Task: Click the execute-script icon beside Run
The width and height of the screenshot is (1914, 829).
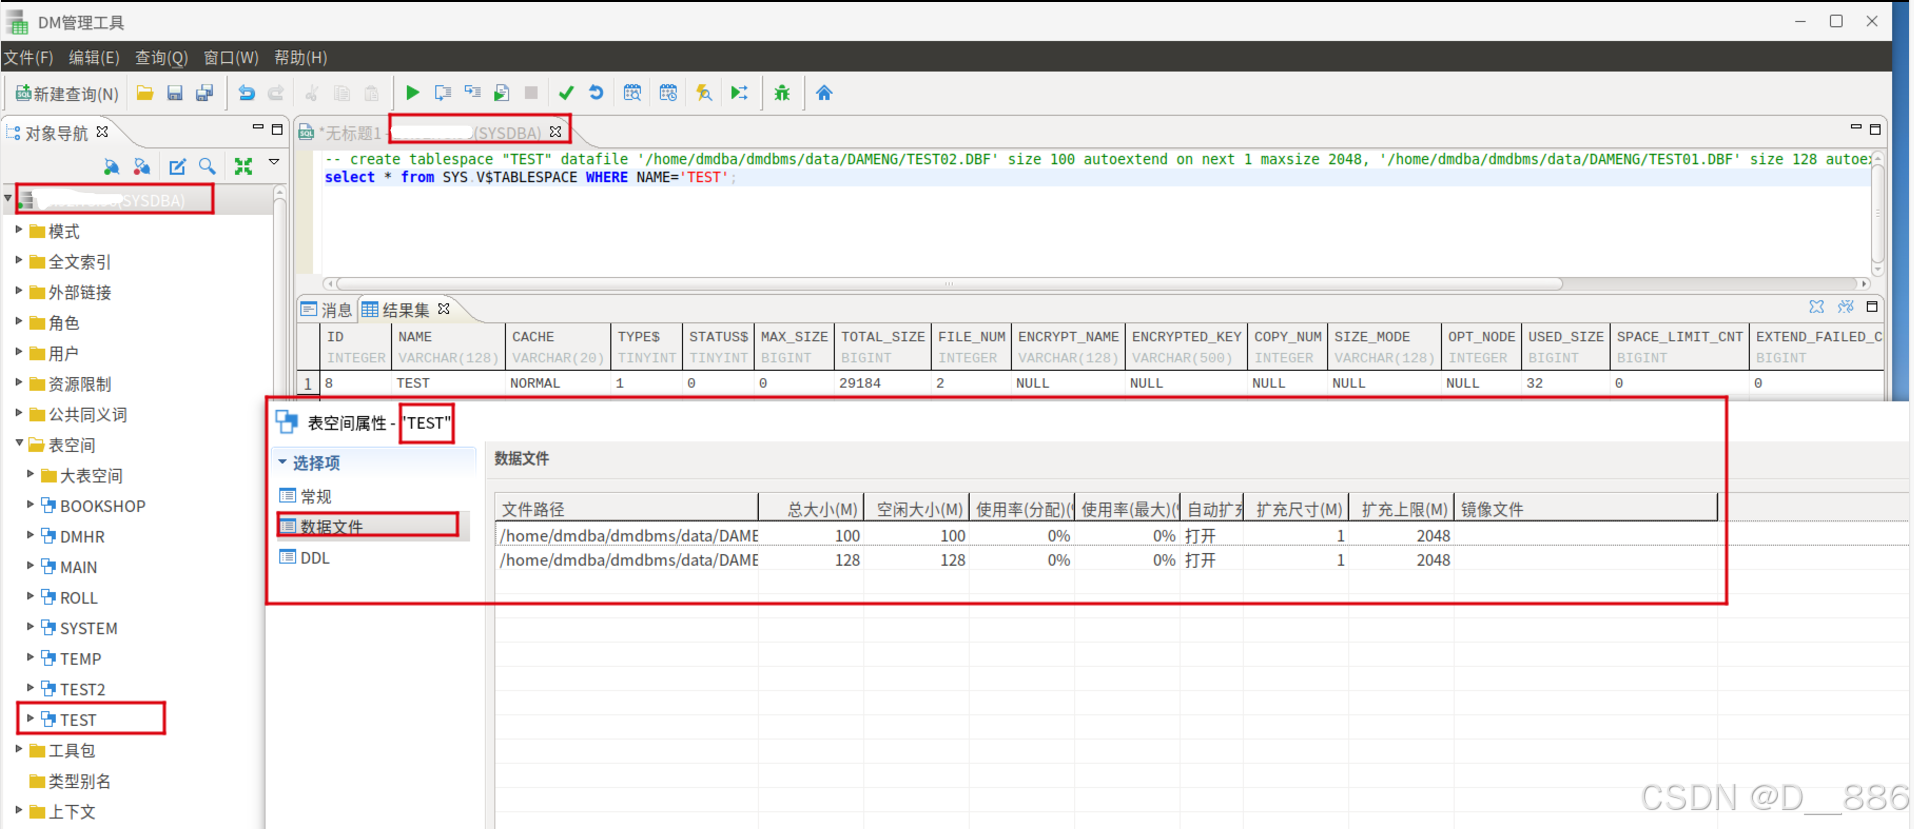Action: coord(442,93)
